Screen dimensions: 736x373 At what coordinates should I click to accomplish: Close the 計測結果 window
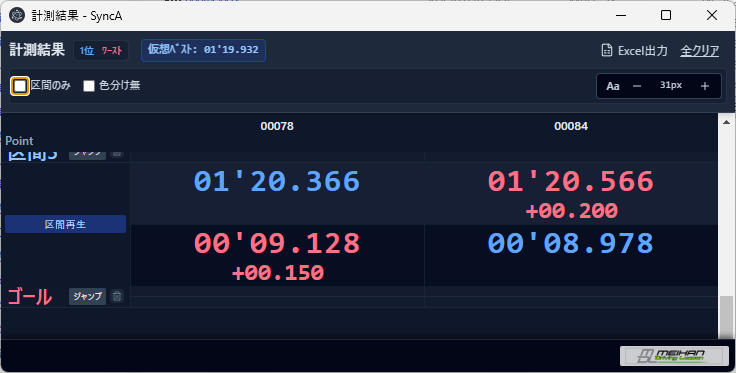[712, 15]
